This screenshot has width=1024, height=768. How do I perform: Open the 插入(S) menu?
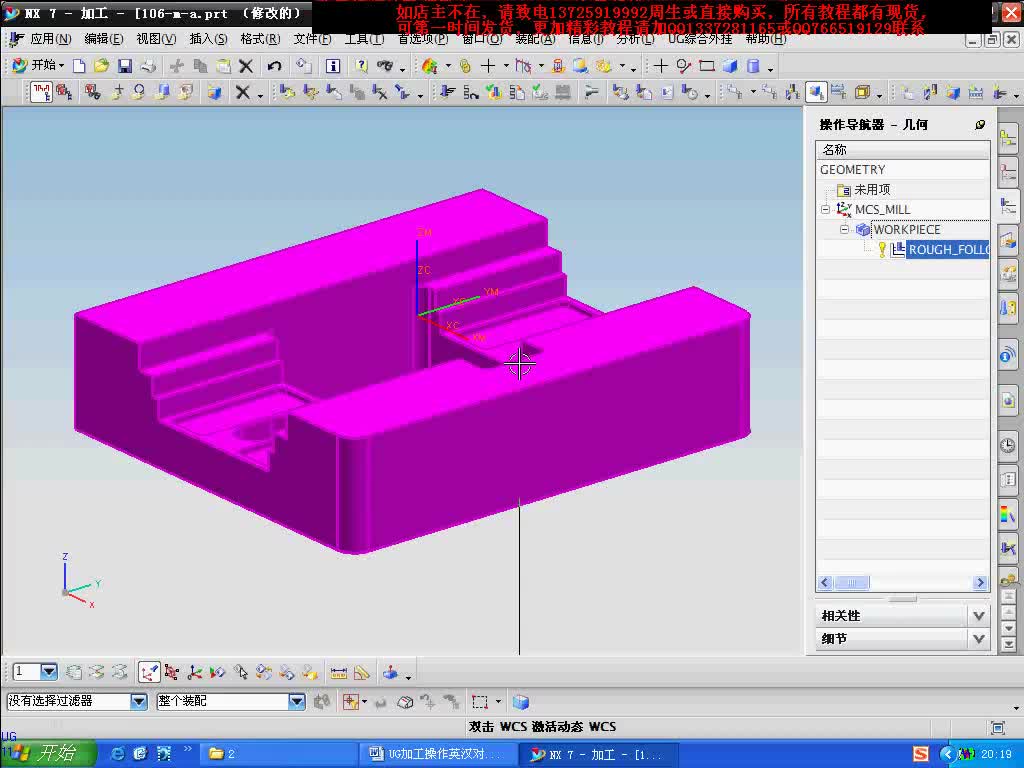(208, 39)
